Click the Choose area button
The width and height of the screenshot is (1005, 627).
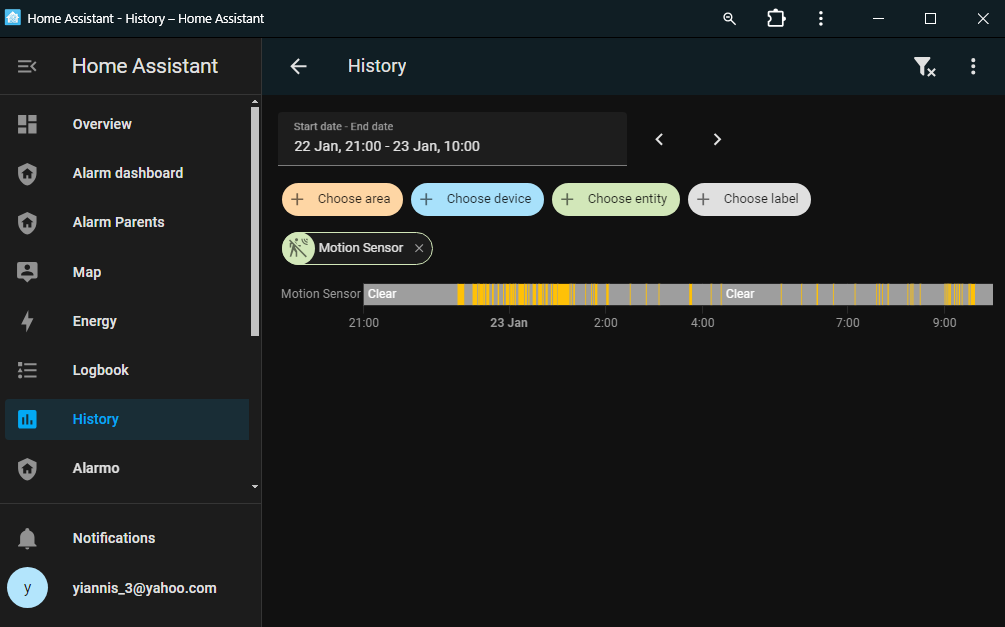342,199
